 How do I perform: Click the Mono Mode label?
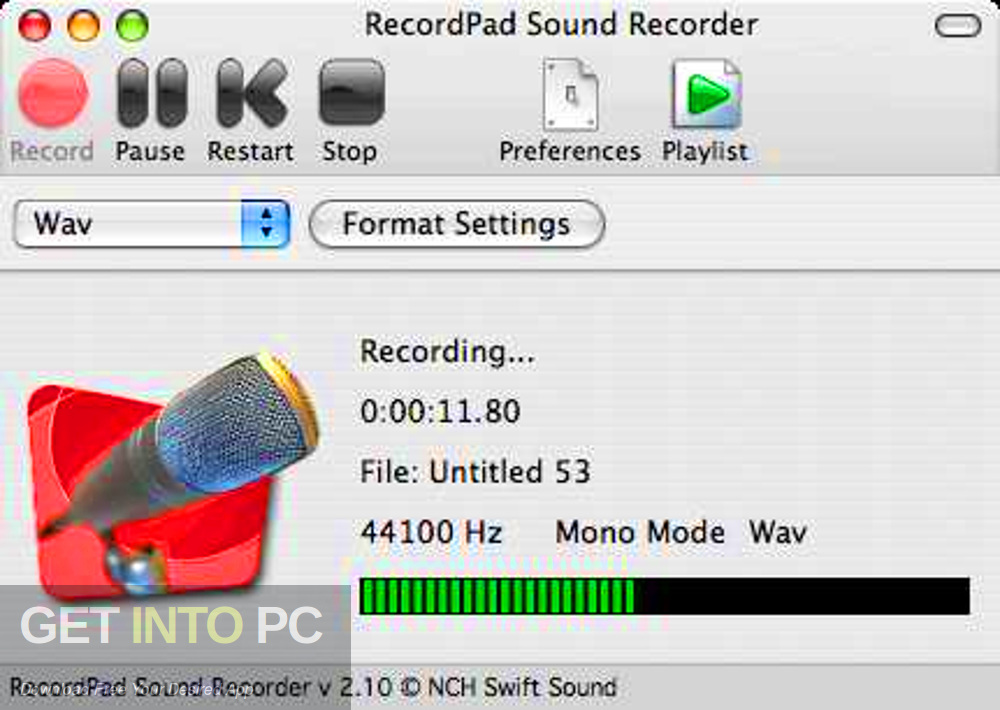[638, 532]
